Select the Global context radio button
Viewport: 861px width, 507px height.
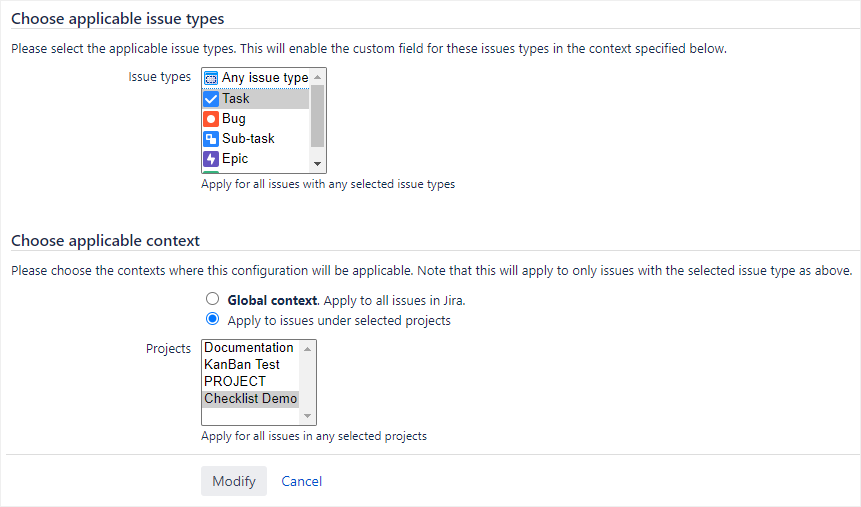click(212, 299)
